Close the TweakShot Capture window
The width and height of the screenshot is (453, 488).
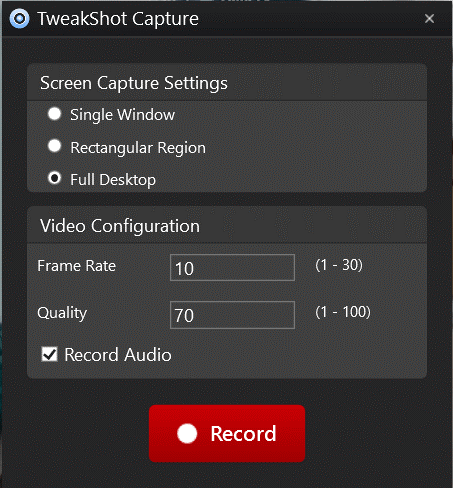429,18
